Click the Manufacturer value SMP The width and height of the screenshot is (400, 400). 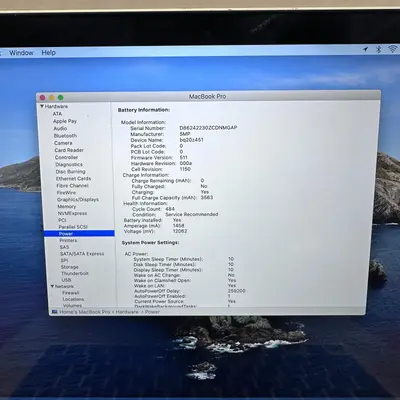tap(185, 134)
